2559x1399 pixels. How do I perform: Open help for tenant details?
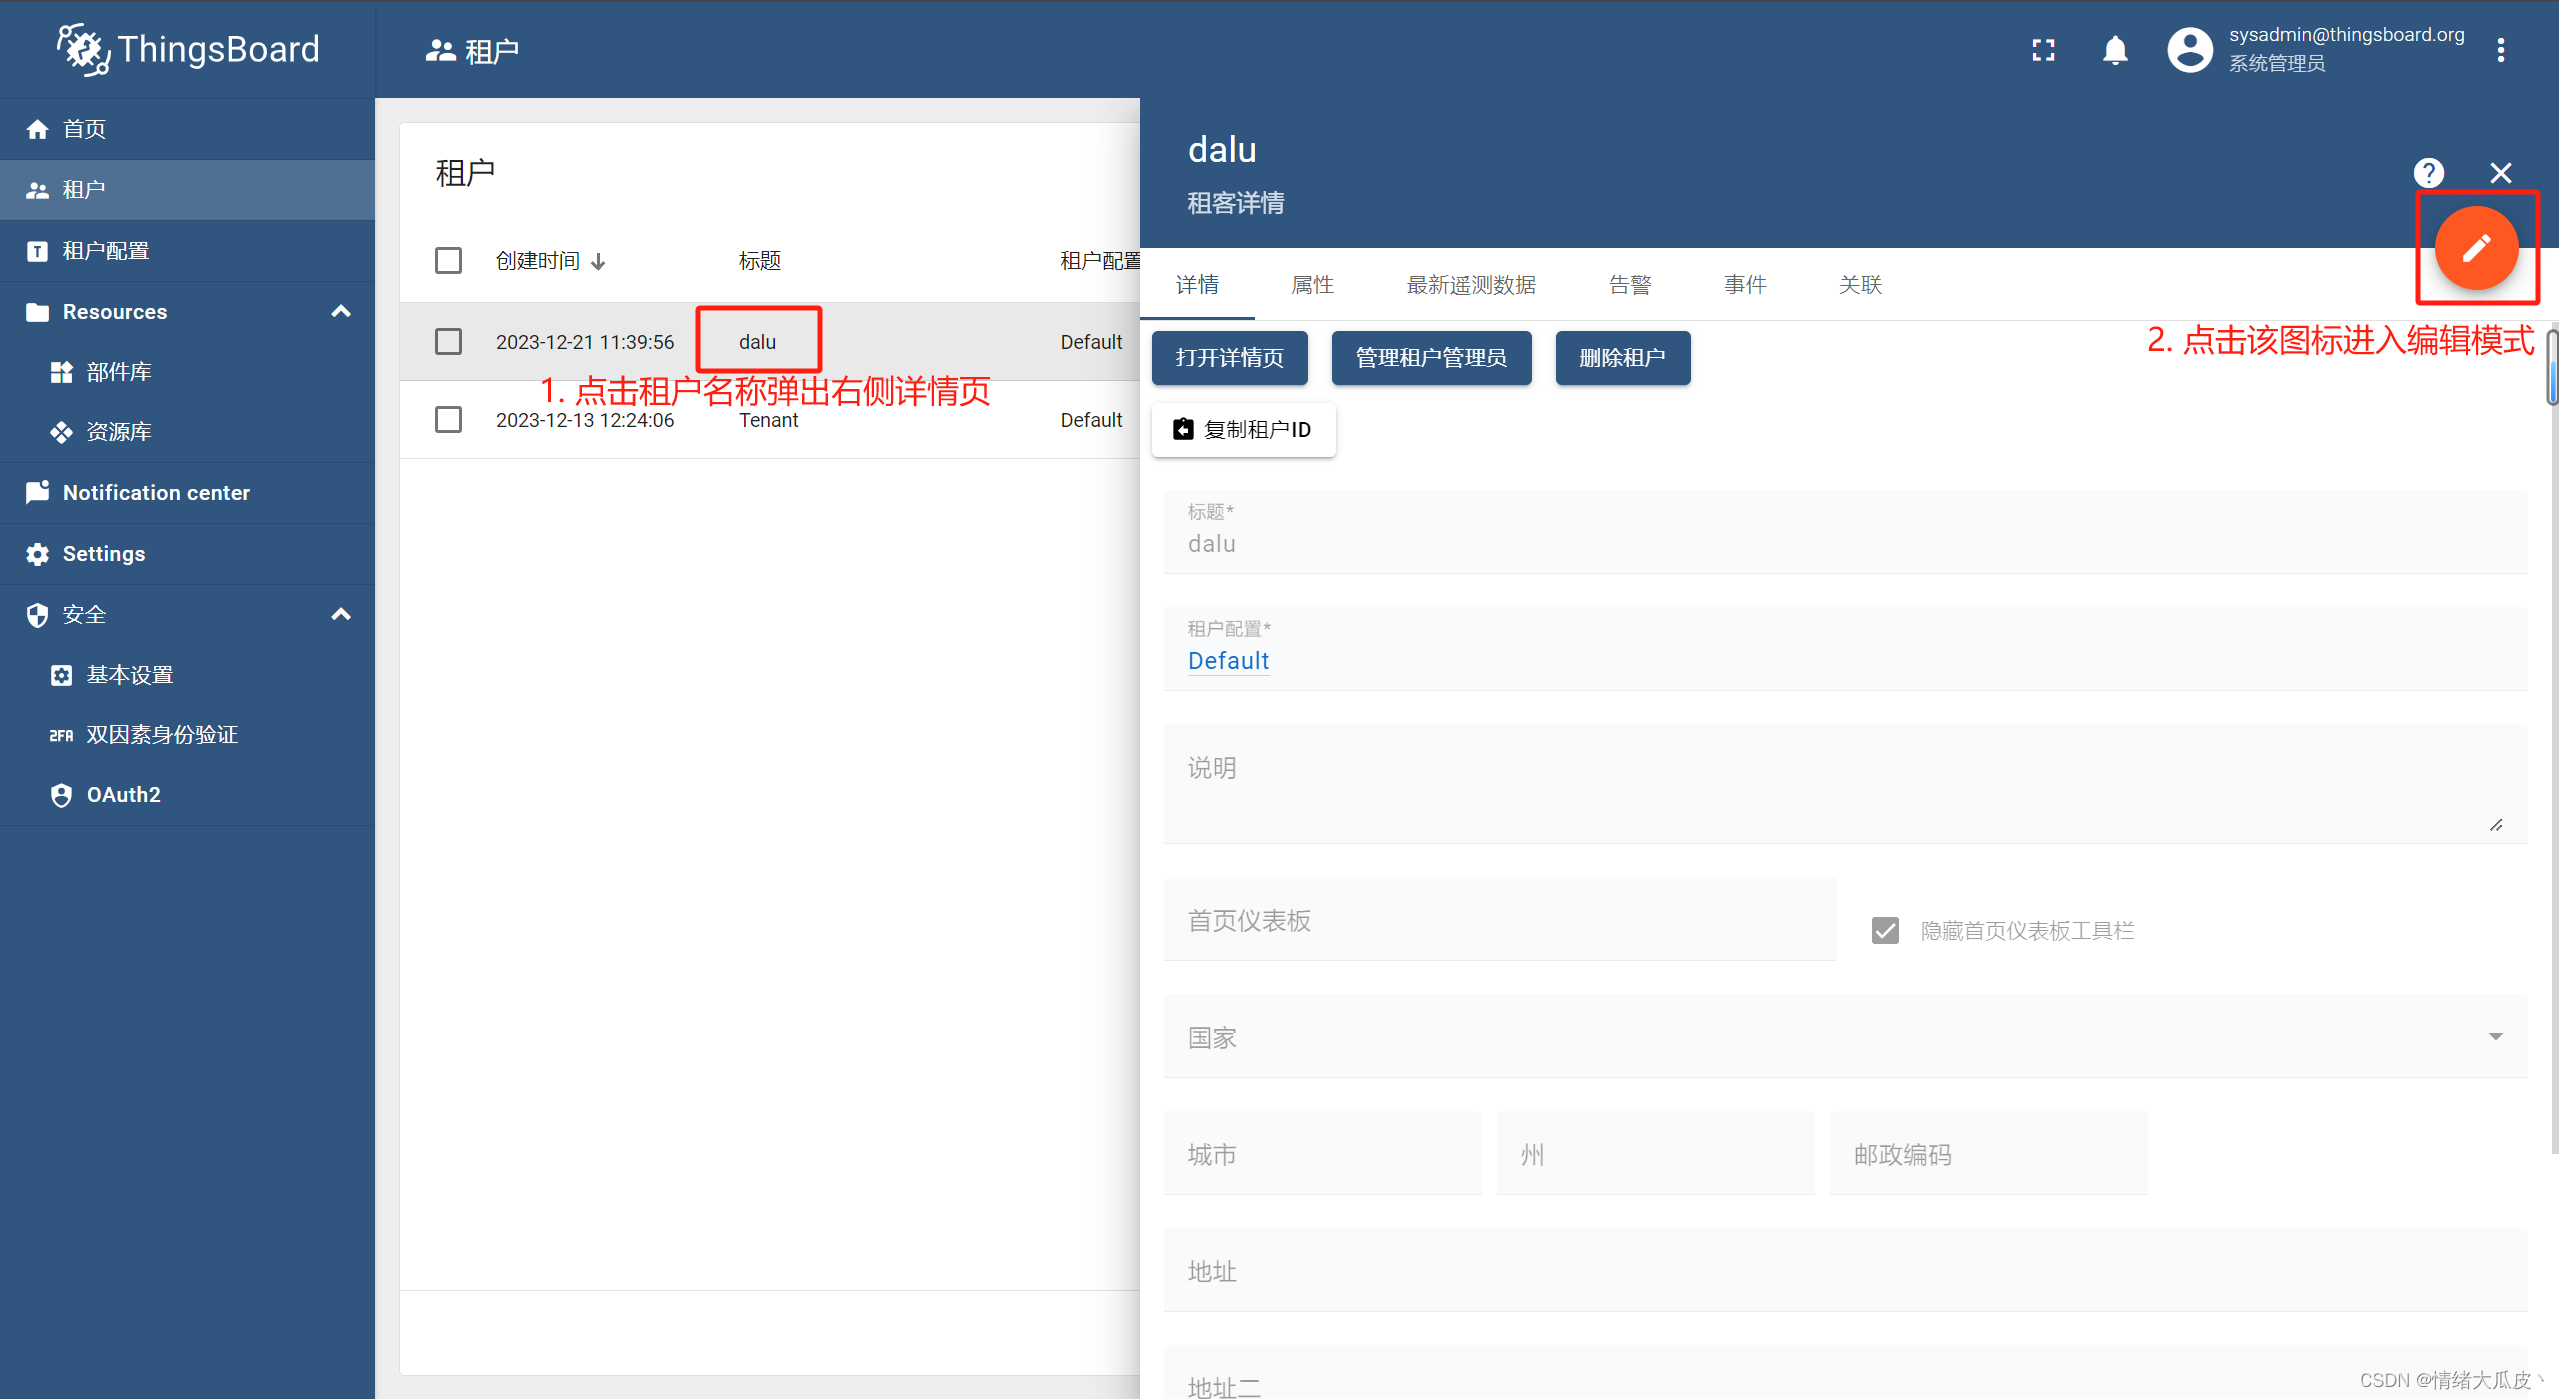click(2428, 173)
